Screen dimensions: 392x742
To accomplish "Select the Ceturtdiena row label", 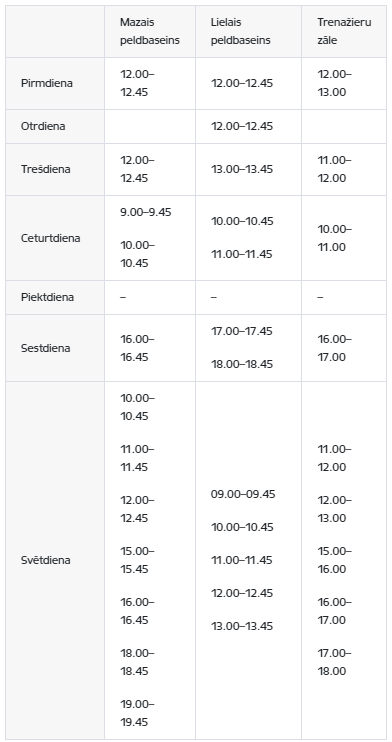I will (51, 238).
